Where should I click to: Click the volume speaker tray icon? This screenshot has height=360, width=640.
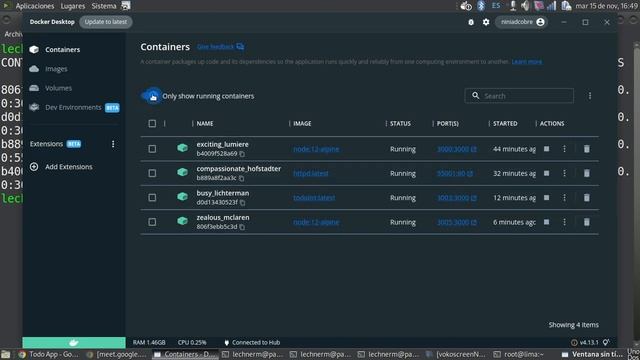point(525,5)
